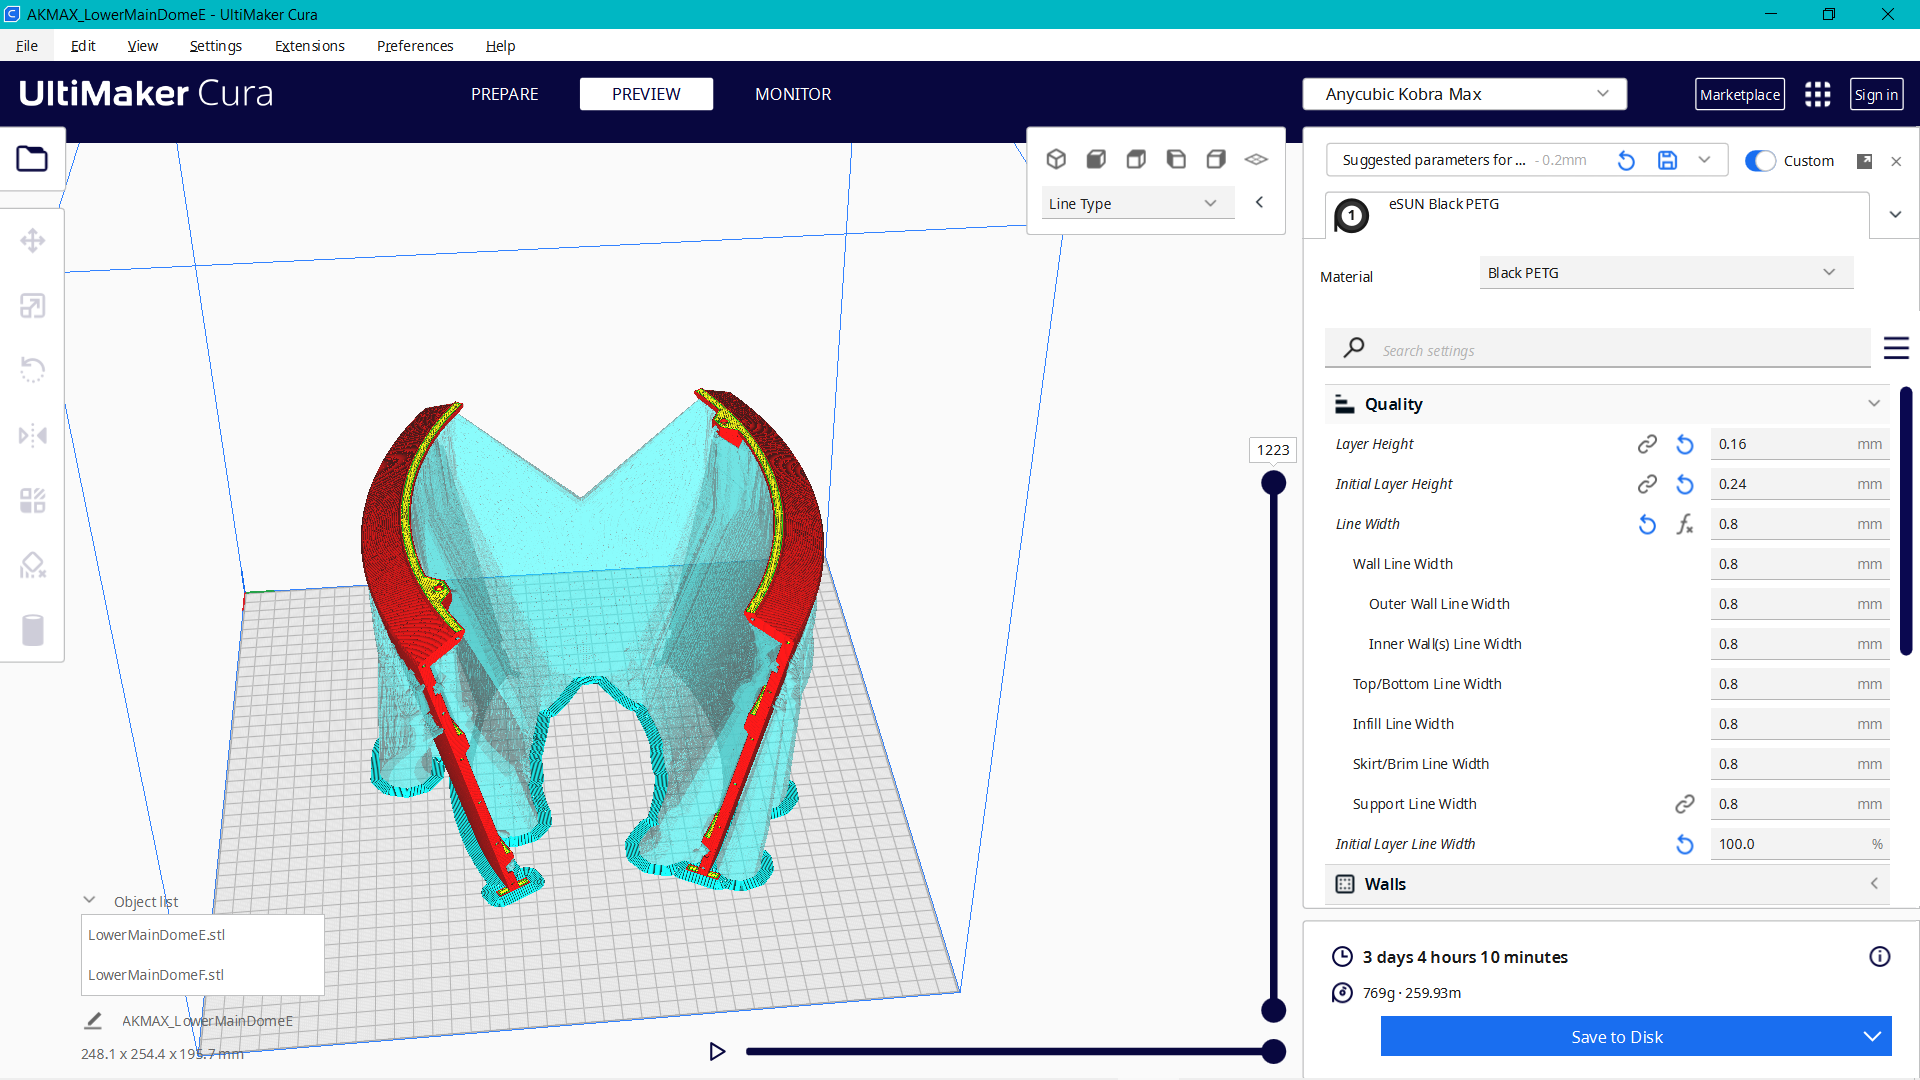Select the Move tool
The width and height of the screenshot is (1920, 1080).
(33, 240)
